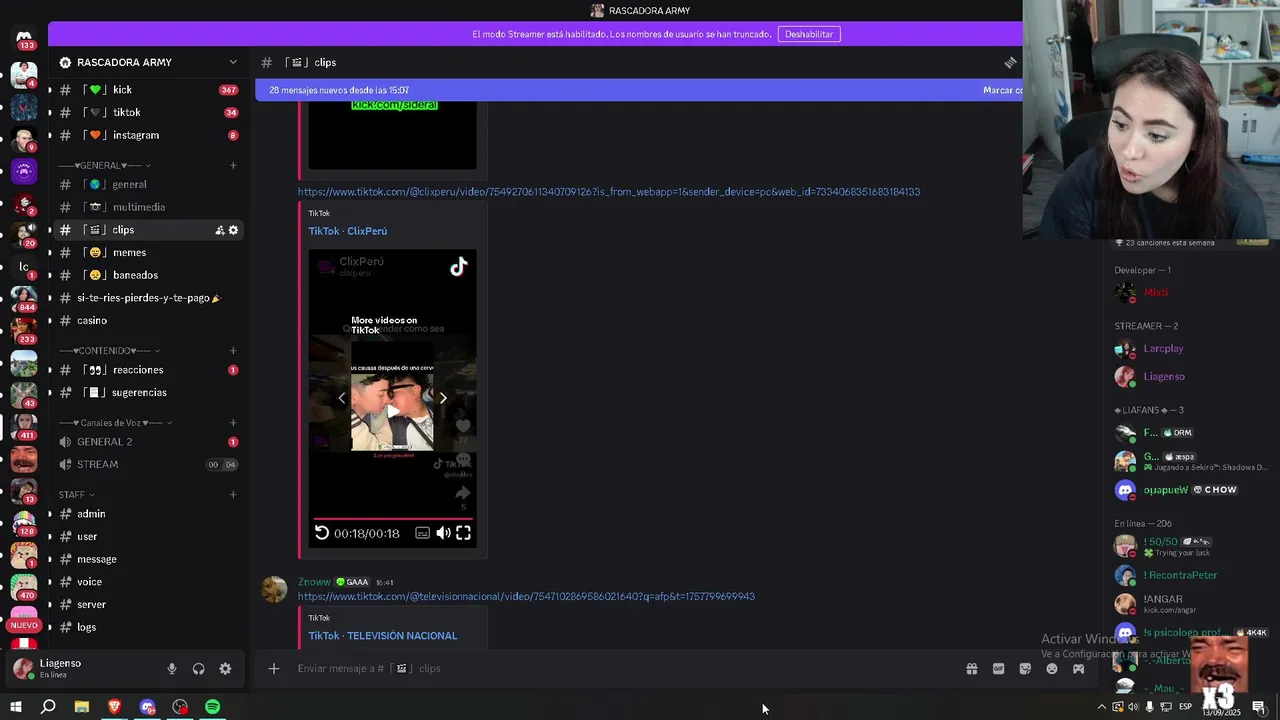The height and width of the screenshot is (720, 1280).
Task: Mute the microphone in user panel
Action: click(172, 669)
